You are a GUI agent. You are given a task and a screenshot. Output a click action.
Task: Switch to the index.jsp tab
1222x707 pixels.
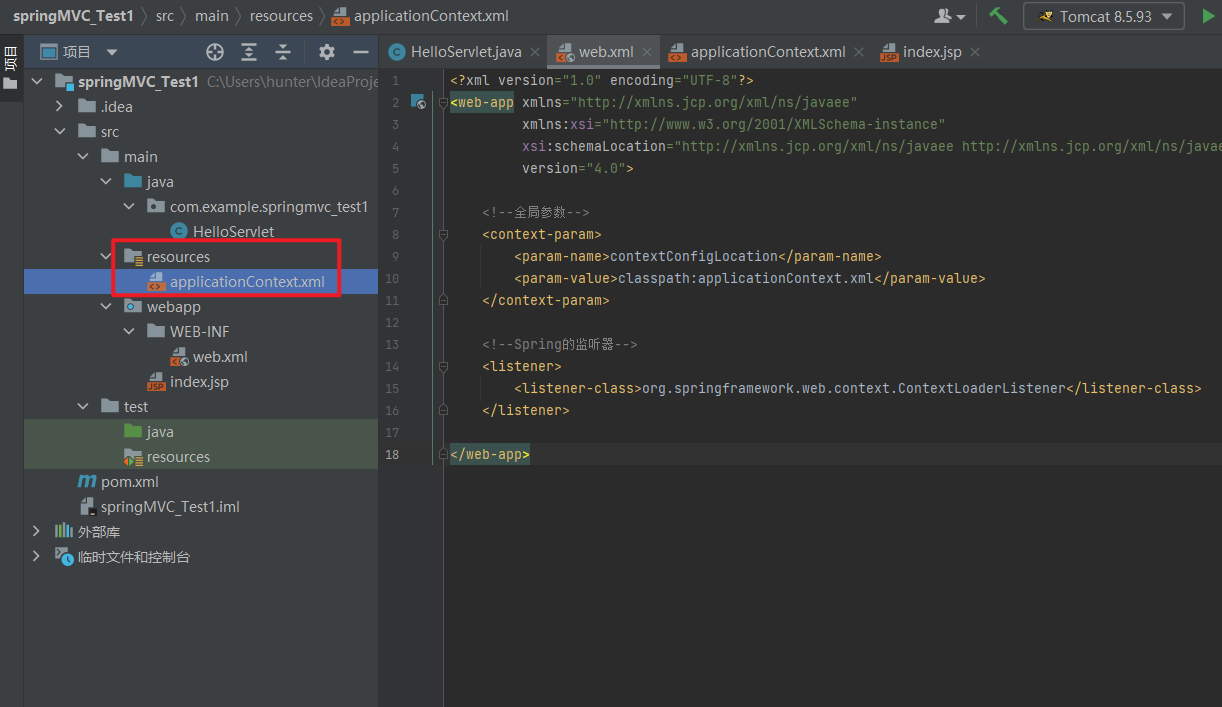(931, 52)
